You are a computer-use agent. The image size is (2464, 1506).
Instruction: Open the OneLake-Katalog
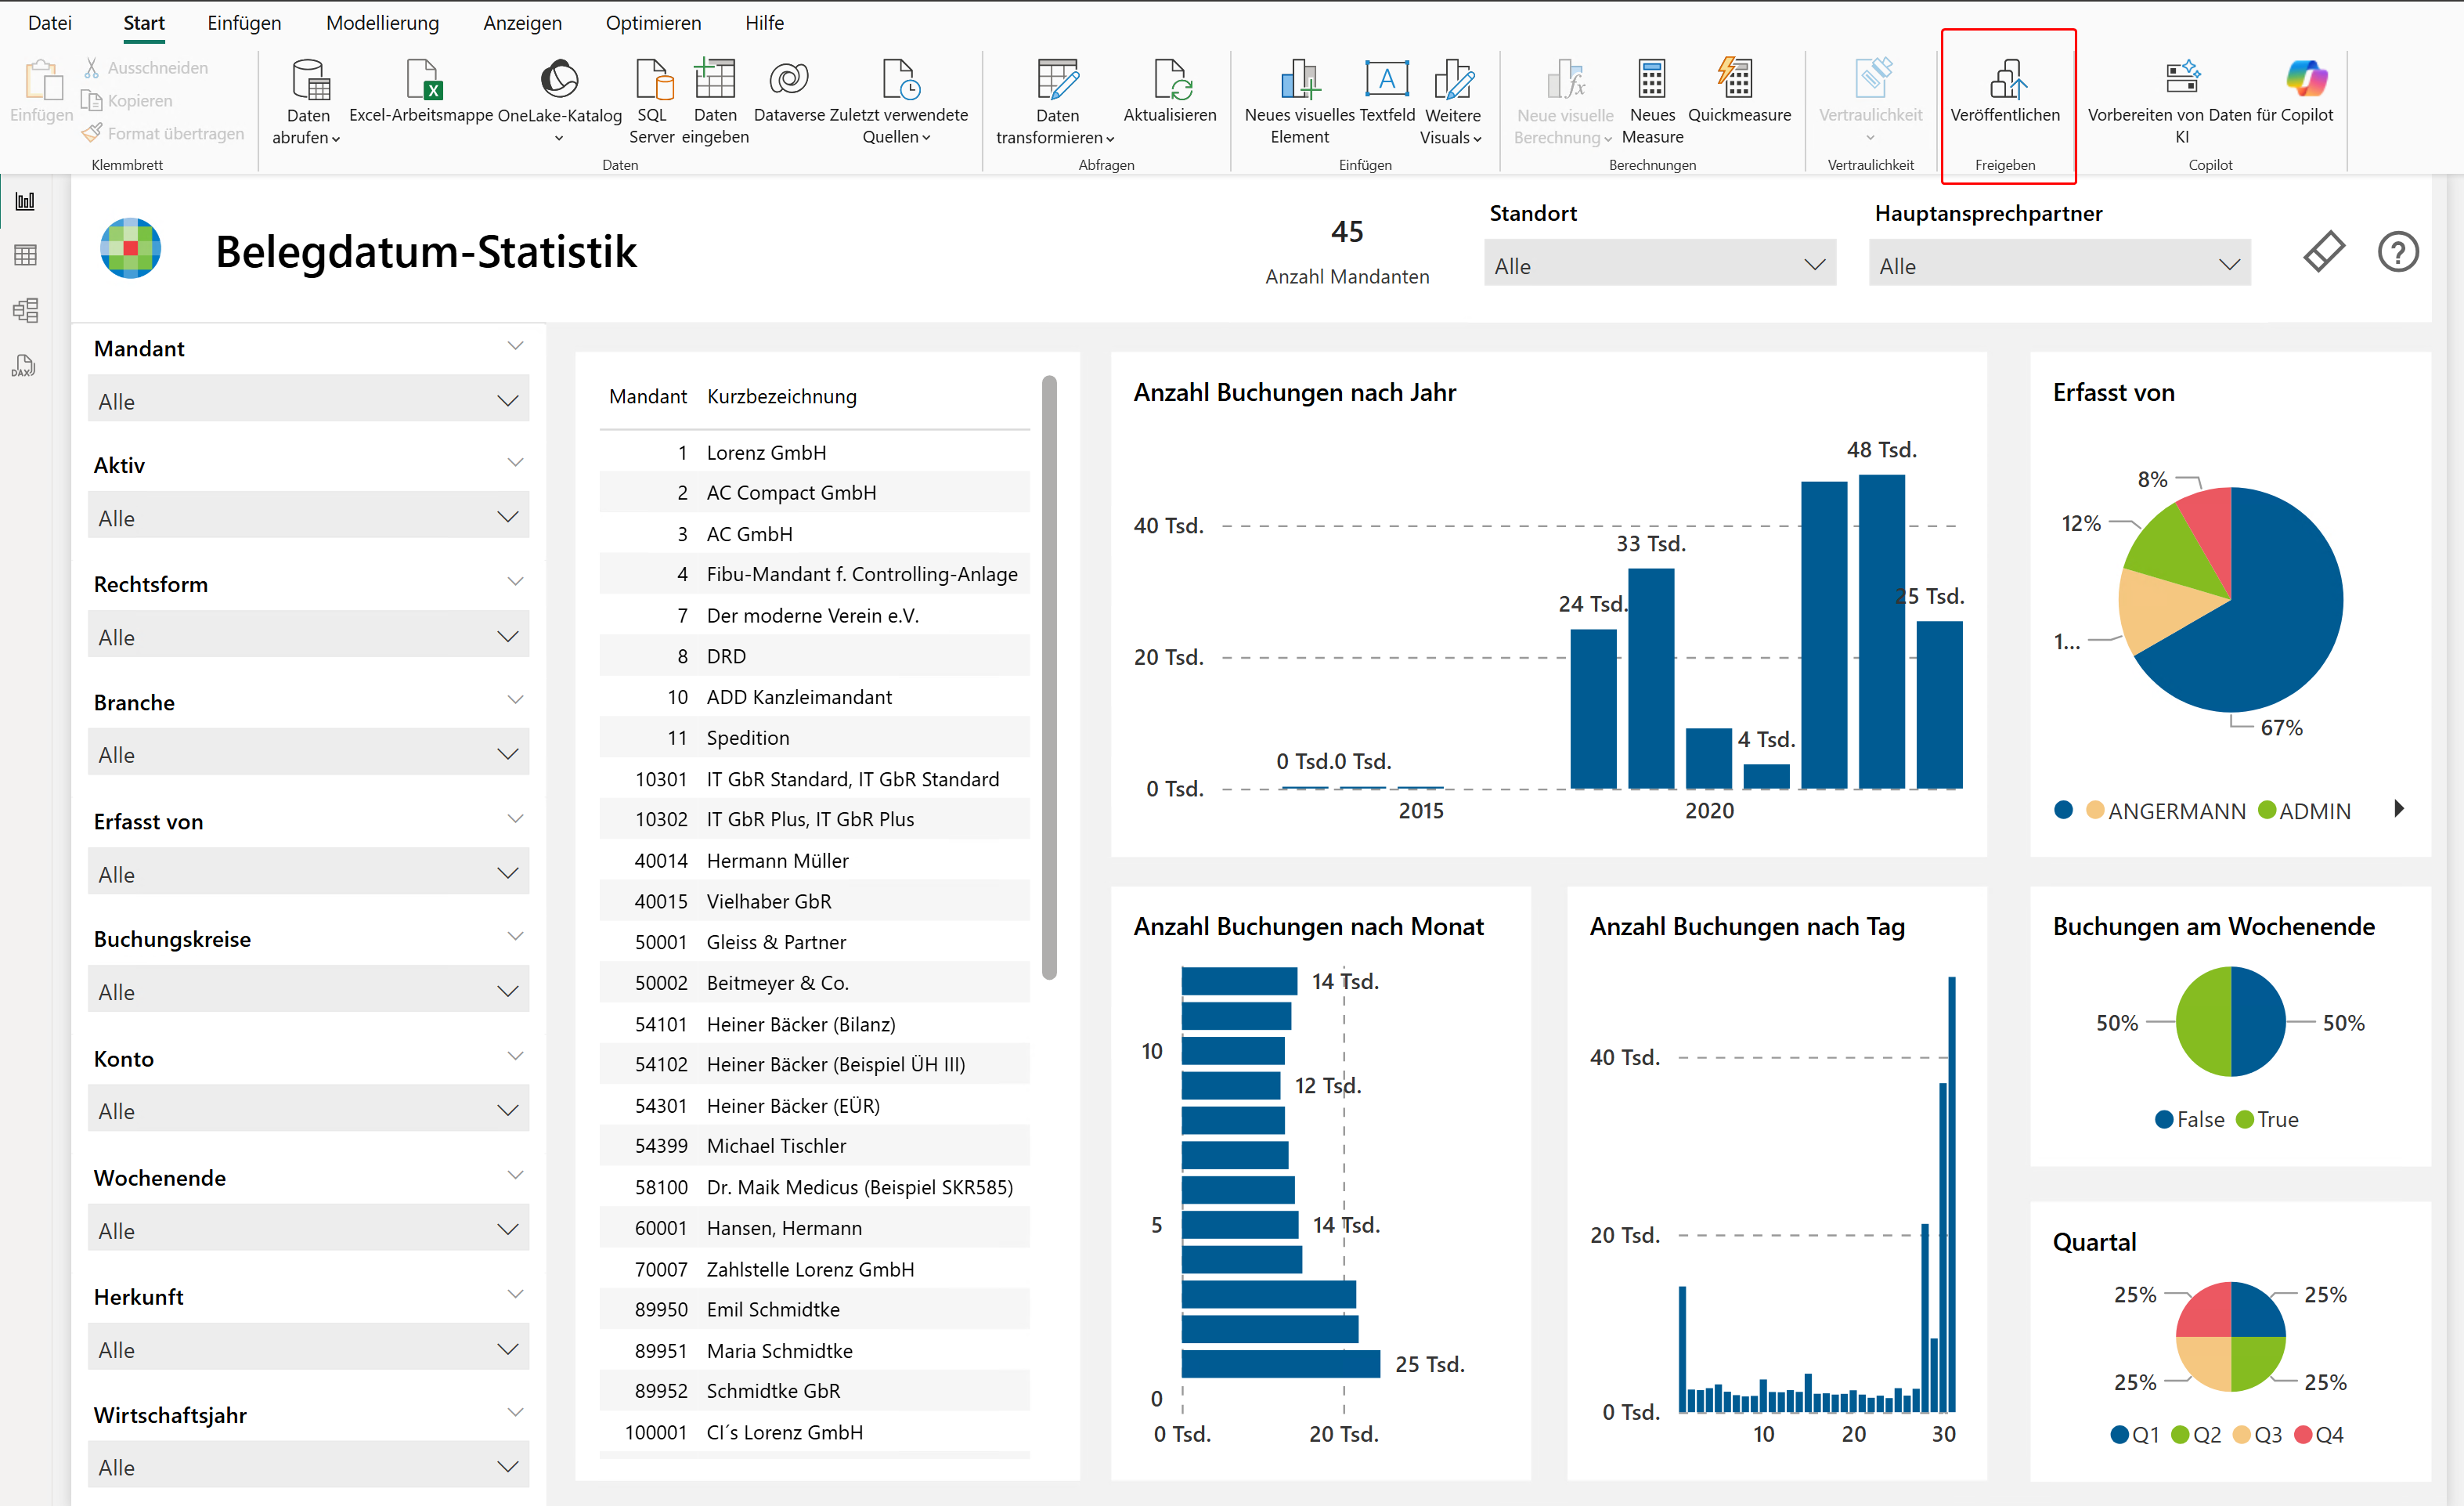coord(559,100)
